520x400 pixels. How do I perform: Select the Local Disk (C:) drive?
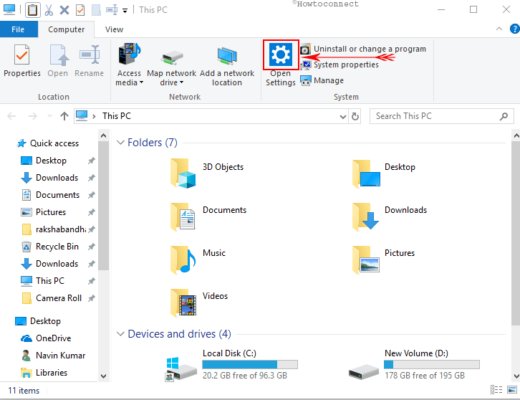pyautogui.click(x=232, y=365)
